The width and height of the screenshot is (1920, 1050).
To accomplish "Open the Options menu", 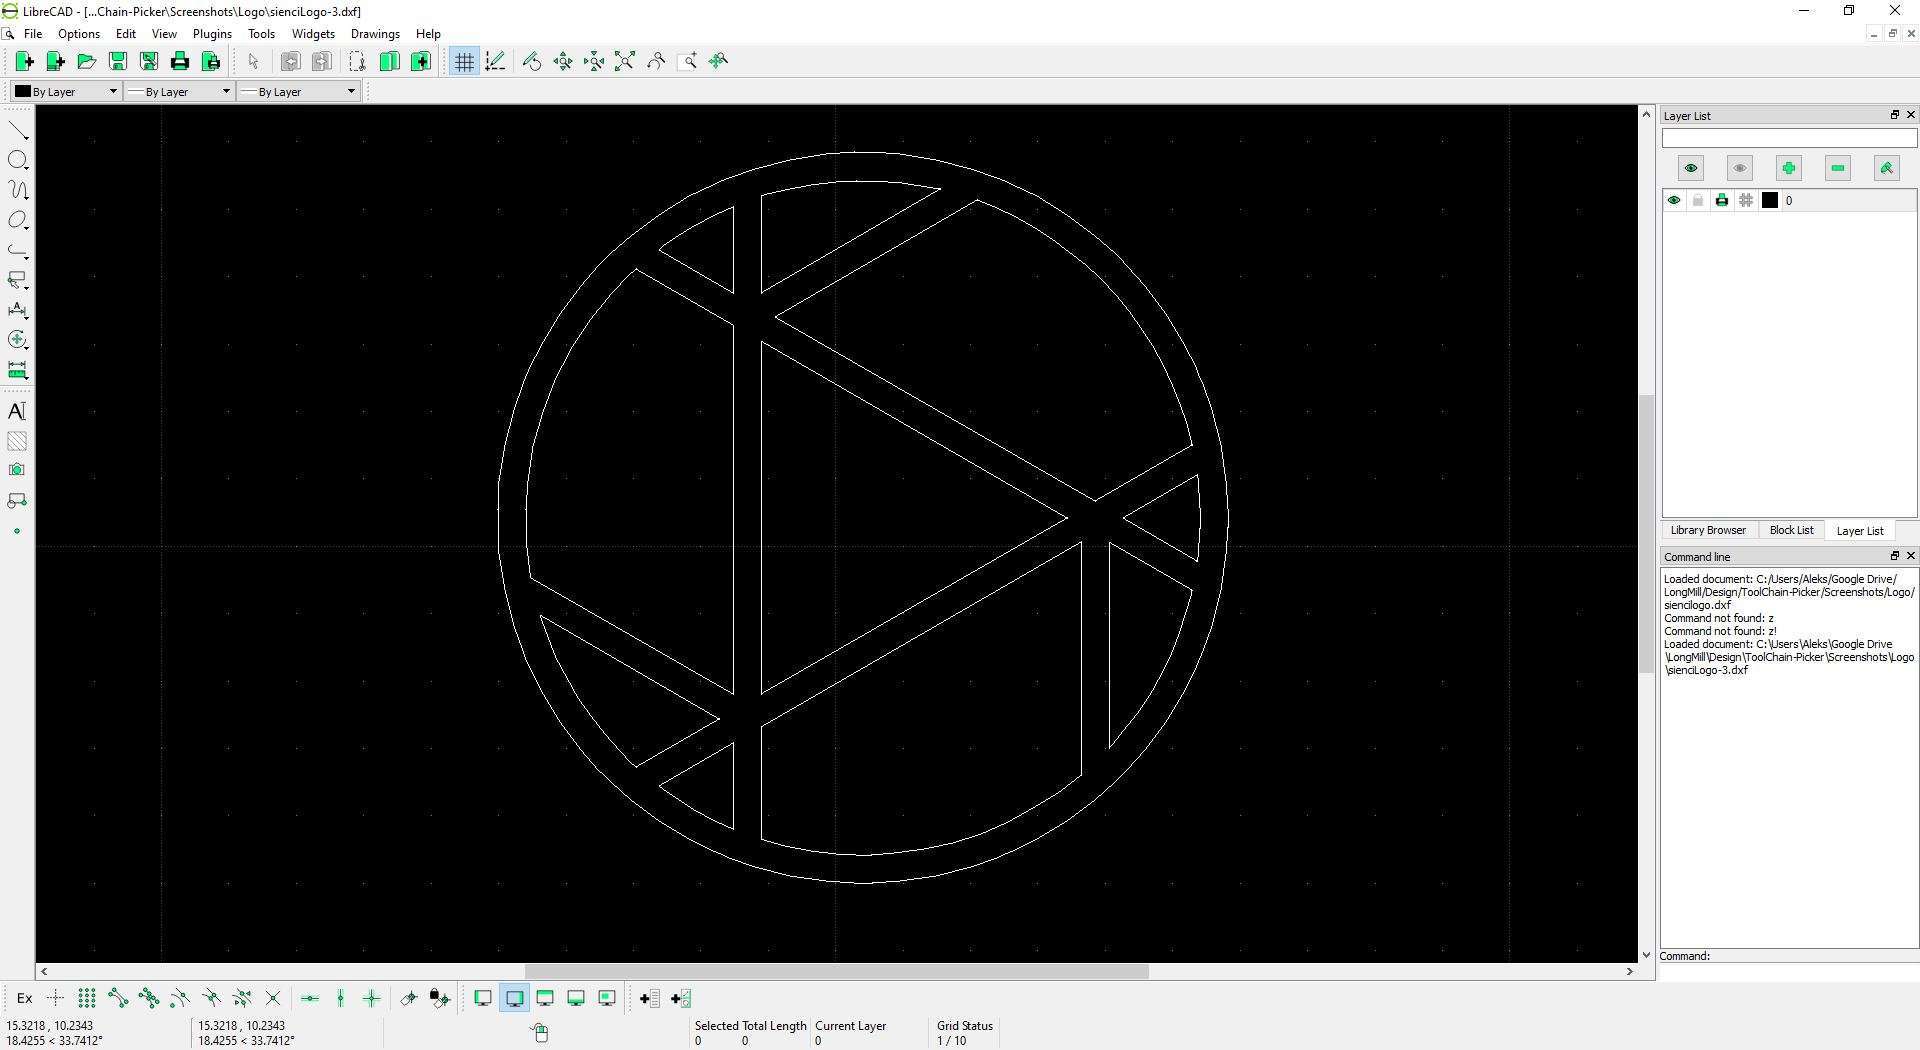I will 79,34.
